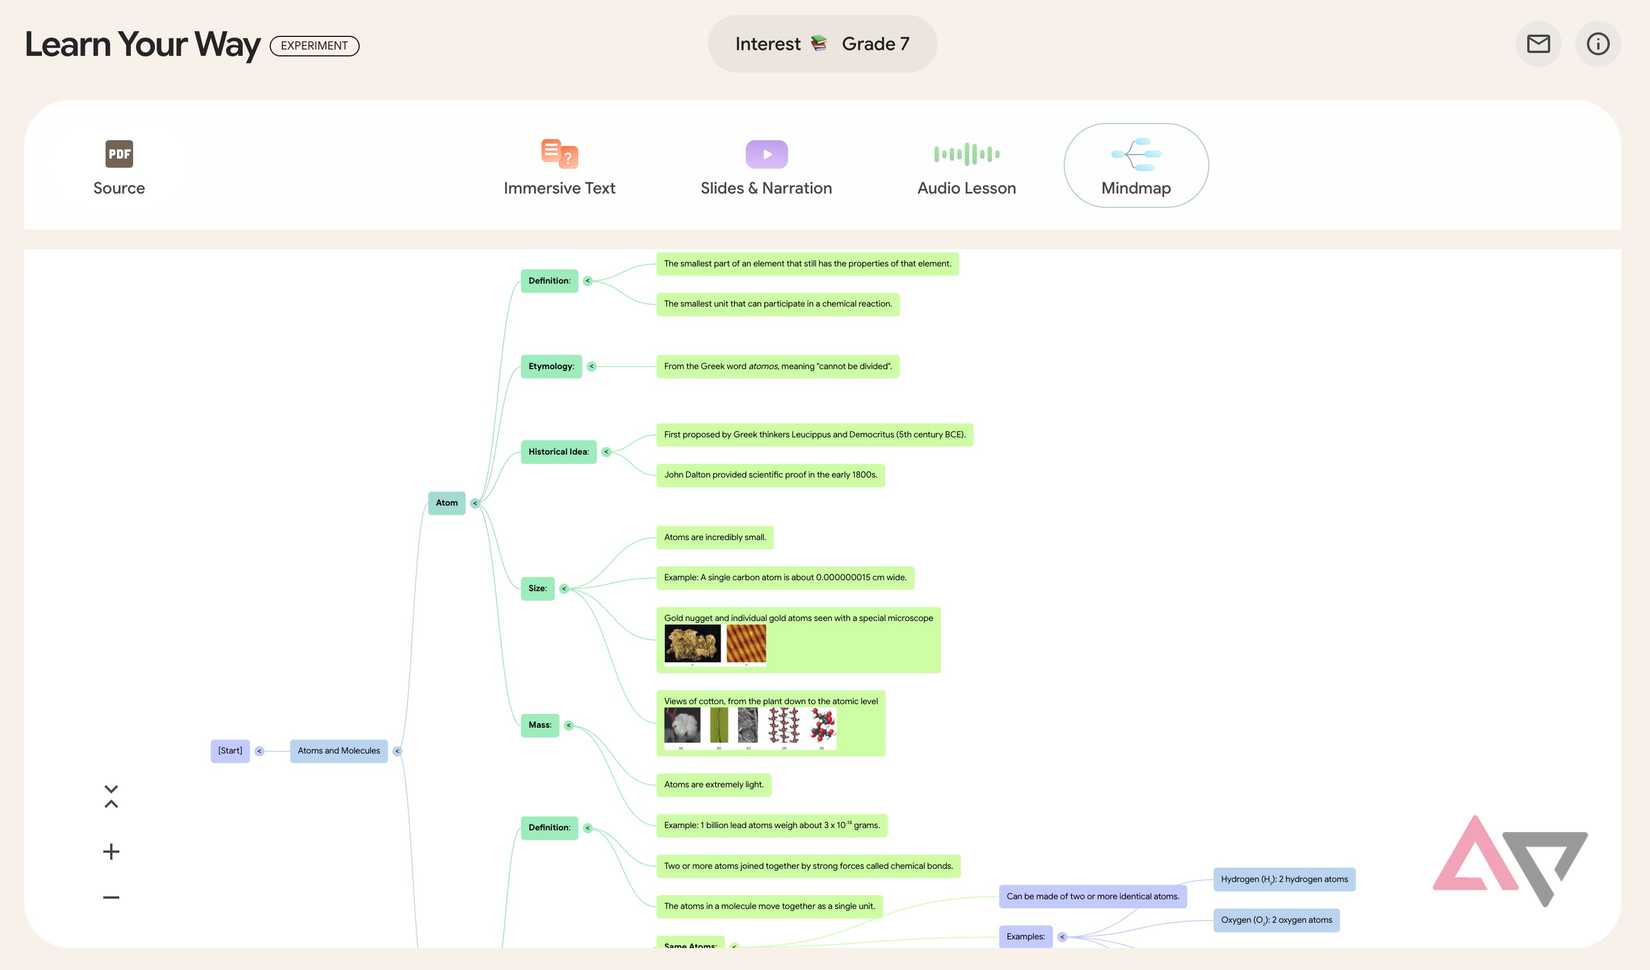This screenshot has height=970, width=1650.
Task: Click the gold nugget microscope image
Action: [x=691, y=643]
